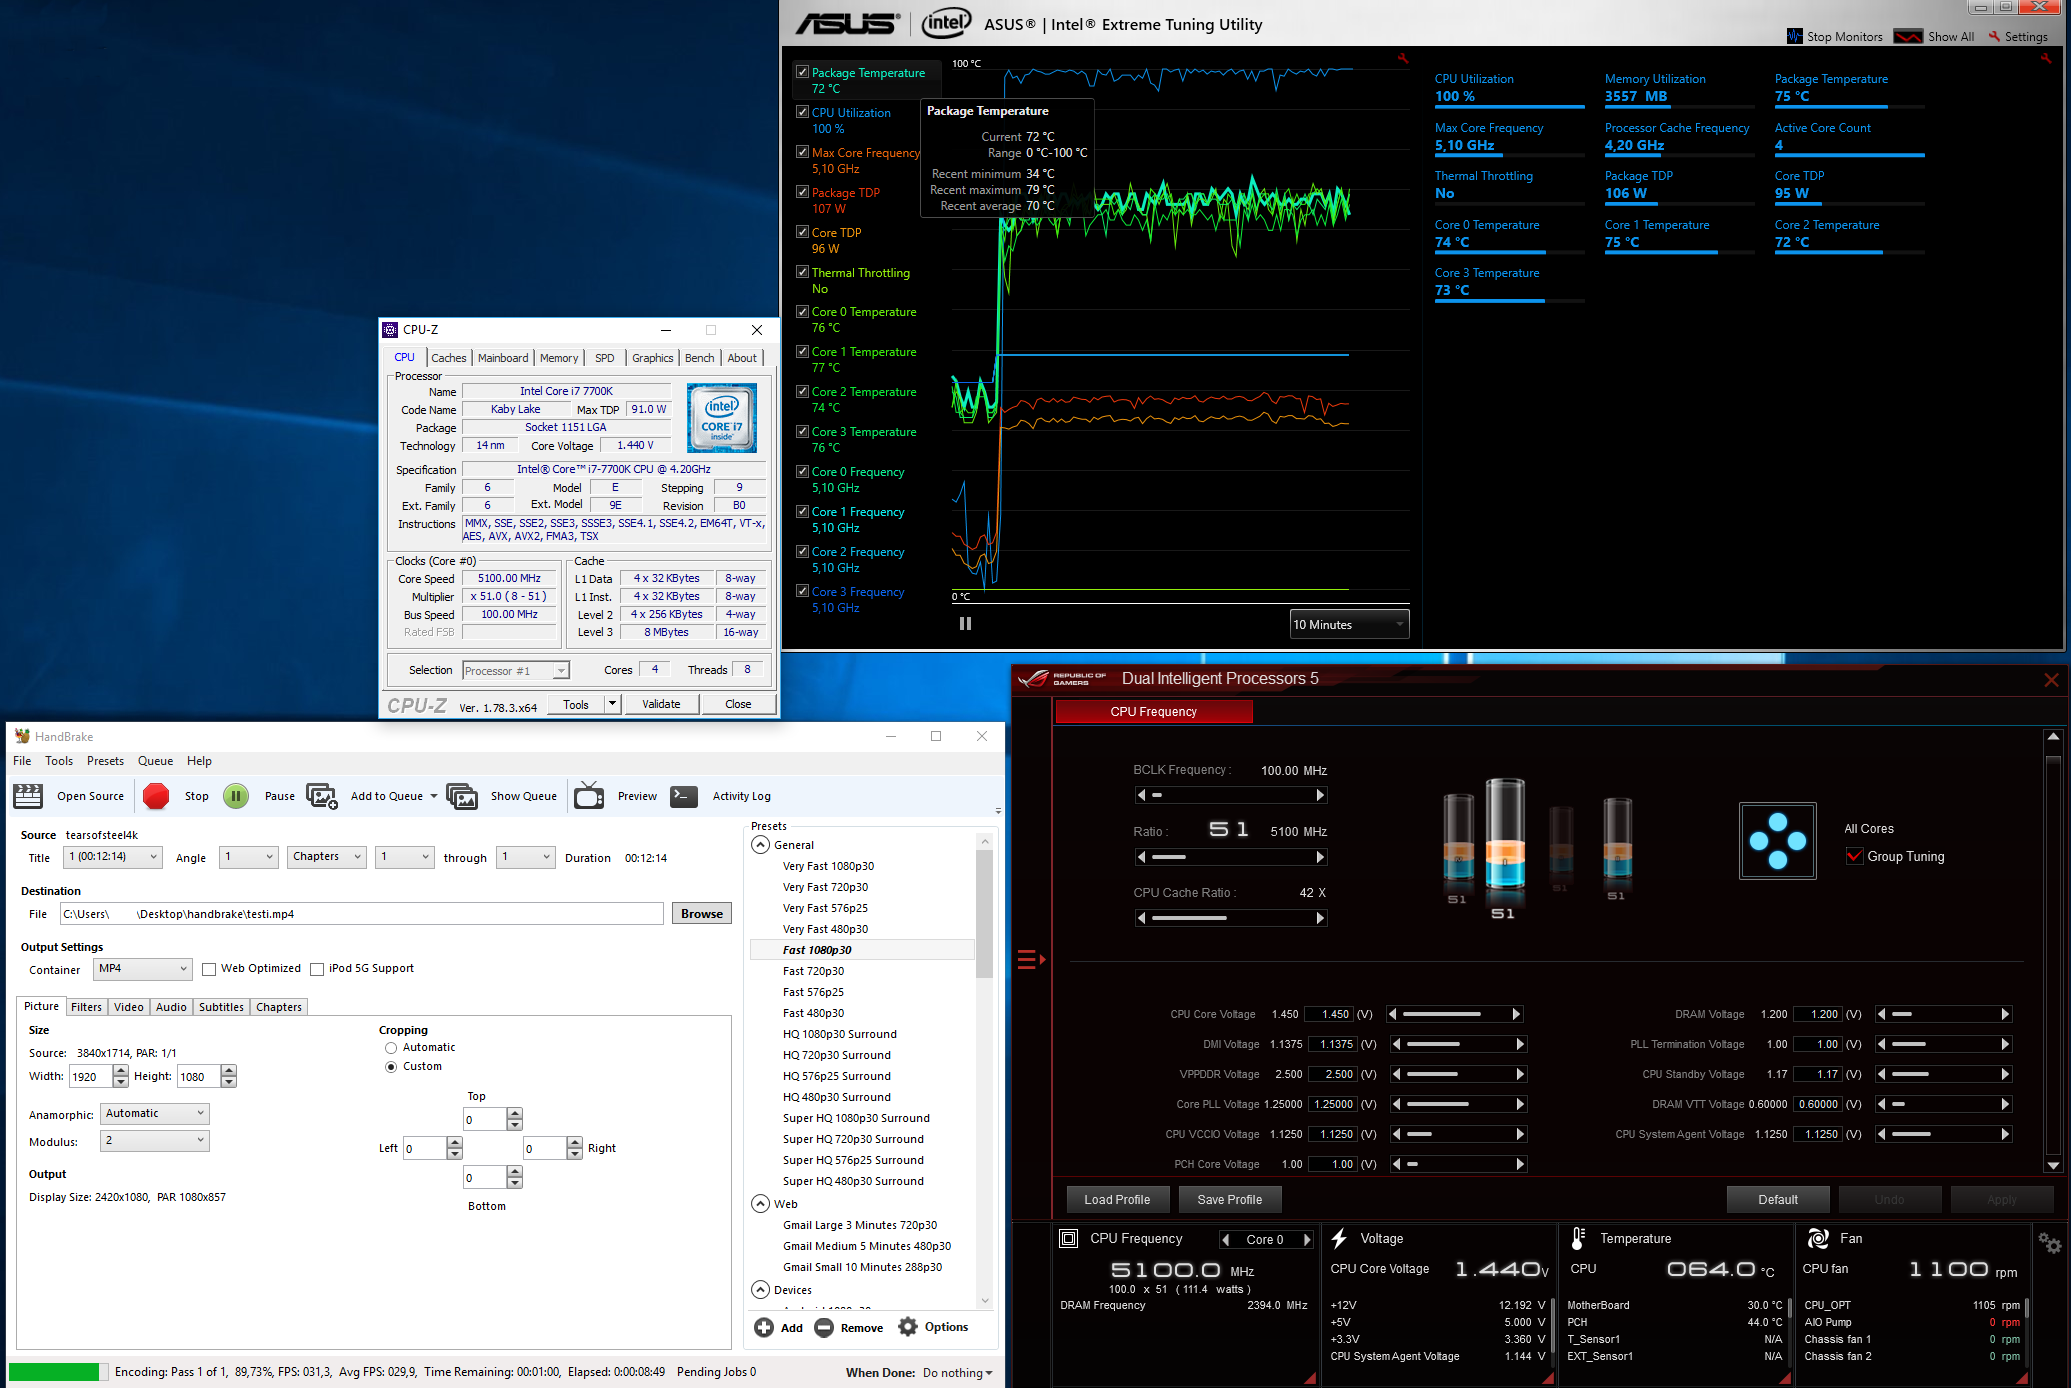Open XTU Settings wrench icon

pos(1994,36)
